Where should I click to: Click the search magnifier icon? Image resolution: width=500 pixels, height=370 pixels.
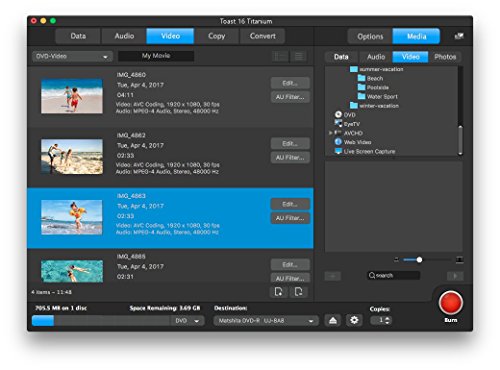[372, 275]
